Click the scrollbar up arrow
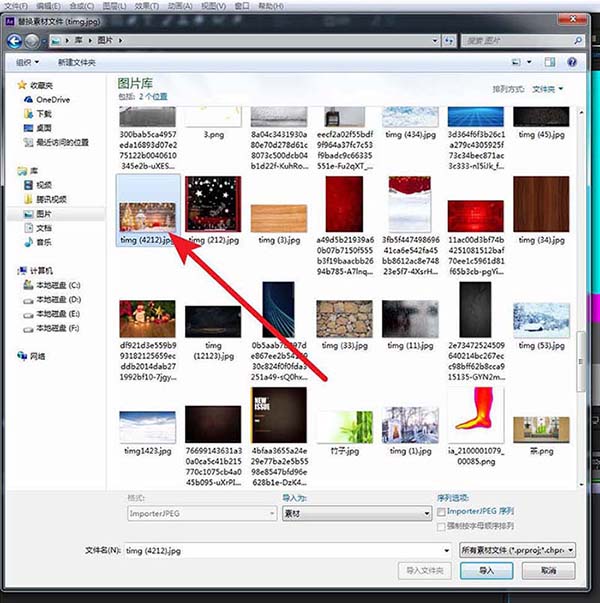600x603 pixels. coord(581,112)
